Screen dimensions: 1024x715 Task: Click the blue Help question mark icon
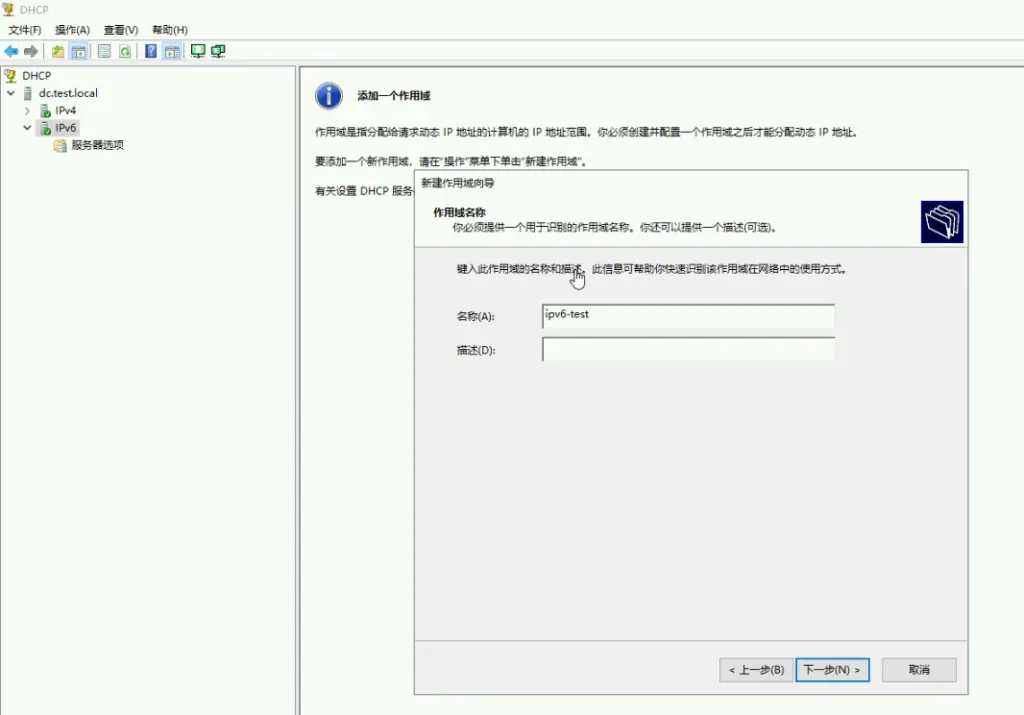click(x=151, y=51)
